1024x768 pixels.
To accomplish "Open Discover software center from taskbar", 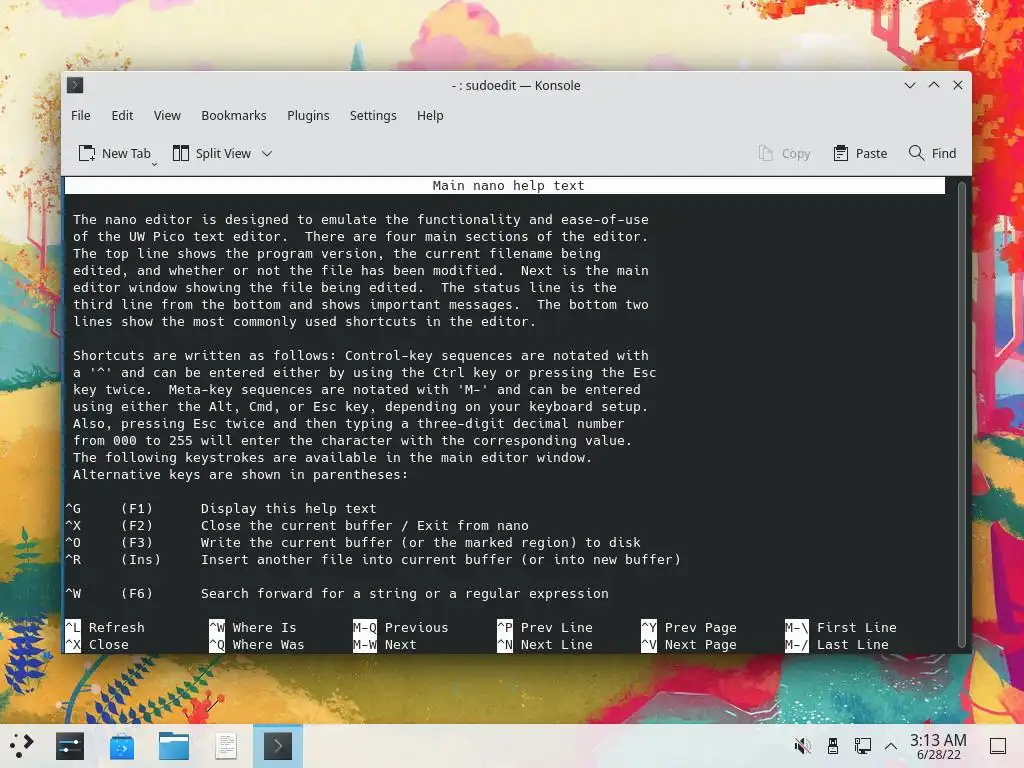I will (121, 746).
